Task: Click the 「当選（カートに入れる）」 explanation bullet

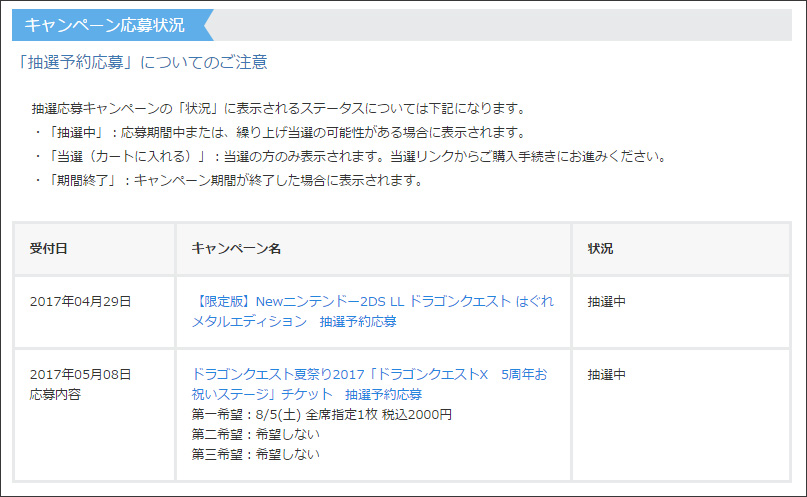Action: 350,156
